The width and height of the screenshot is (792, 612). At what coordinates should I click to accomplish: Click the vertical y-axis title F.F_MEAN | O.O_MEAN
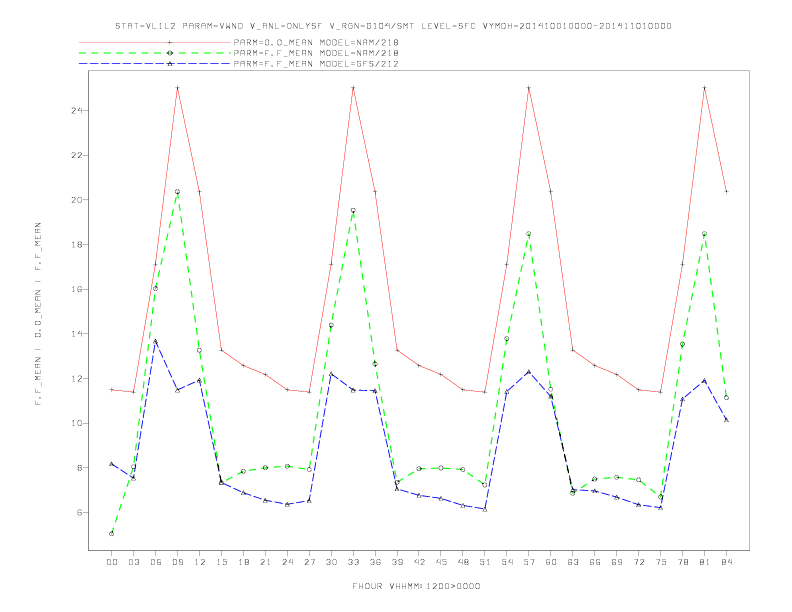click(x=38, y=314)
